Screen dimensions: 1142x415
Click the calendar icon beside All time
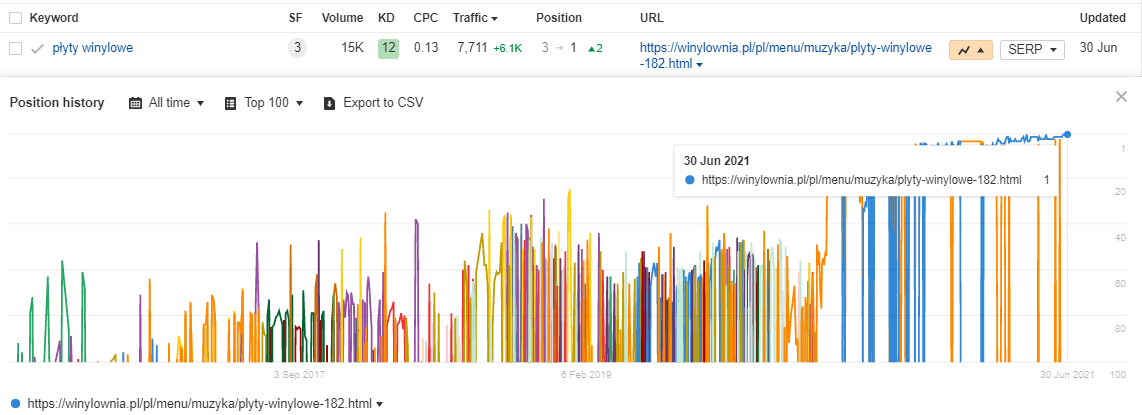[x=135, y=103]
